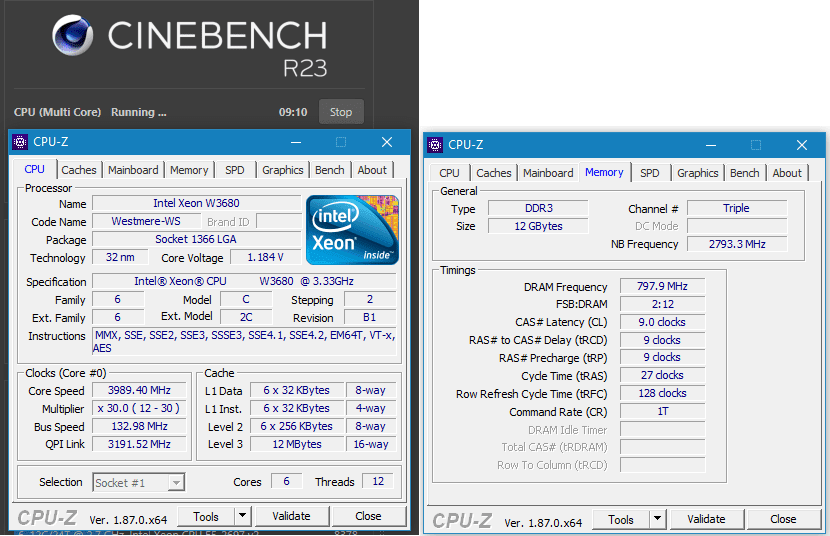Viewport: 830px width, 536px height.
Task: Click the Threads count field showing 12
Action: click(x=378, y=481)
